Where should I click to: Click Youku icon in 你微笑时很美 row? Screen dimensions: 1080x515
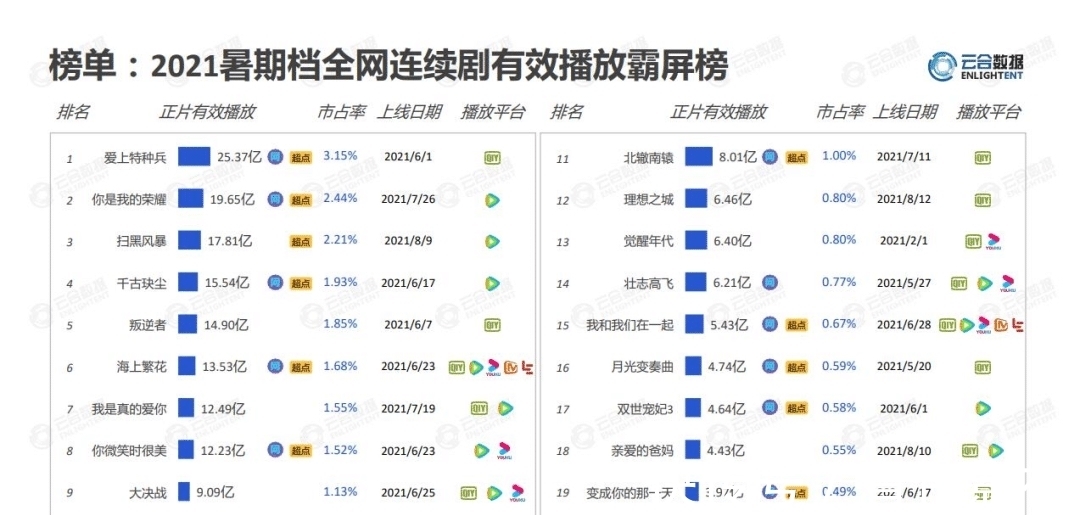coord(506,451)
